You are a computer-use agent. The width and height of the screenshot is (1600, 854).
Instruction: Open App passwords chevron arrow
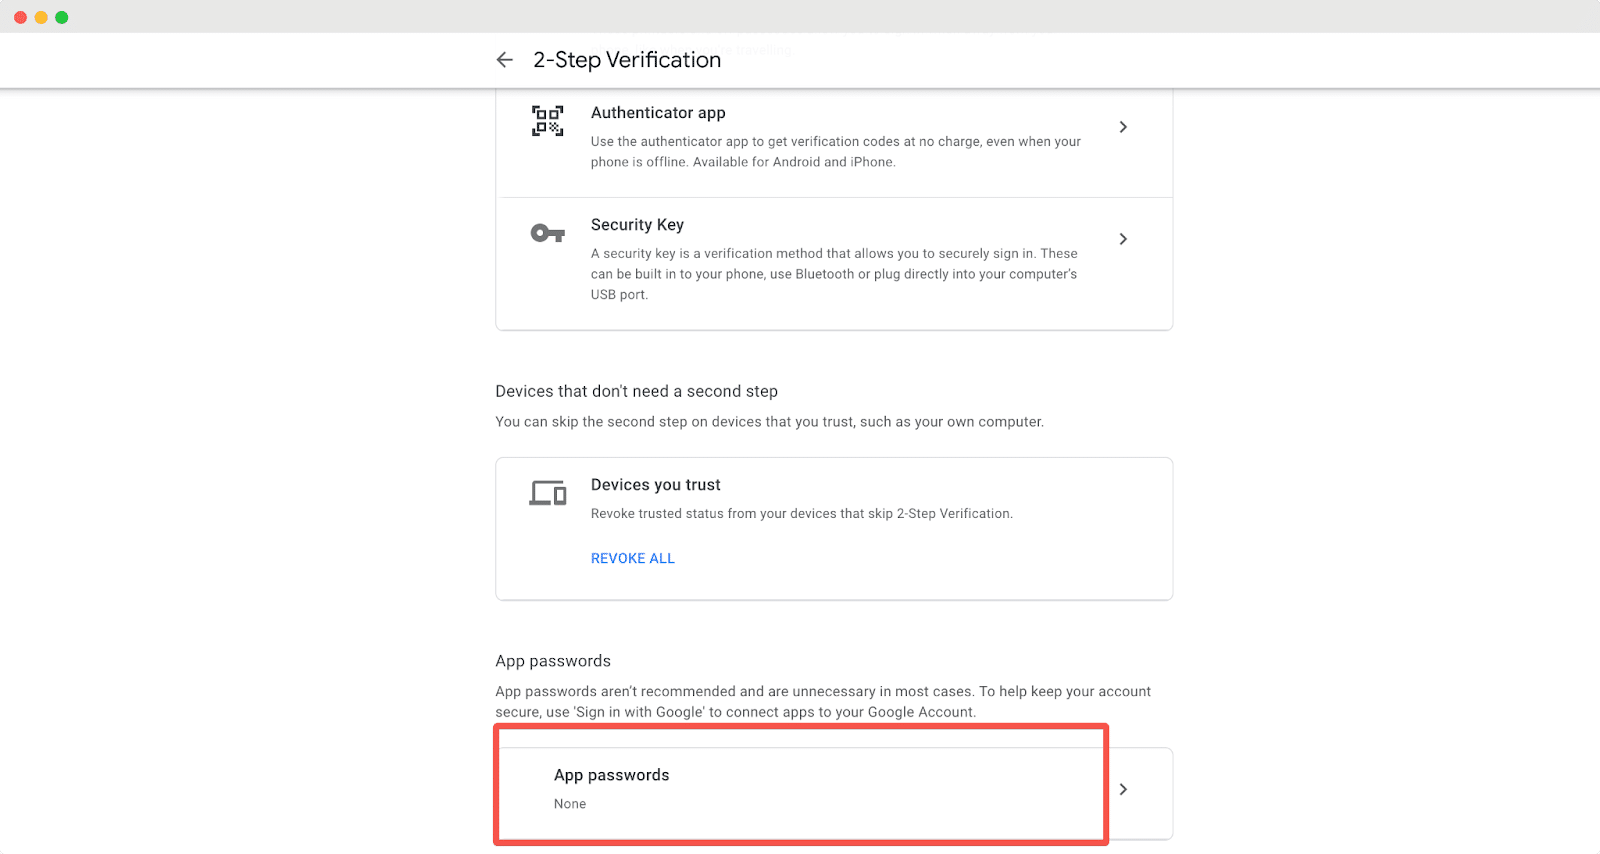point(1123,789)
